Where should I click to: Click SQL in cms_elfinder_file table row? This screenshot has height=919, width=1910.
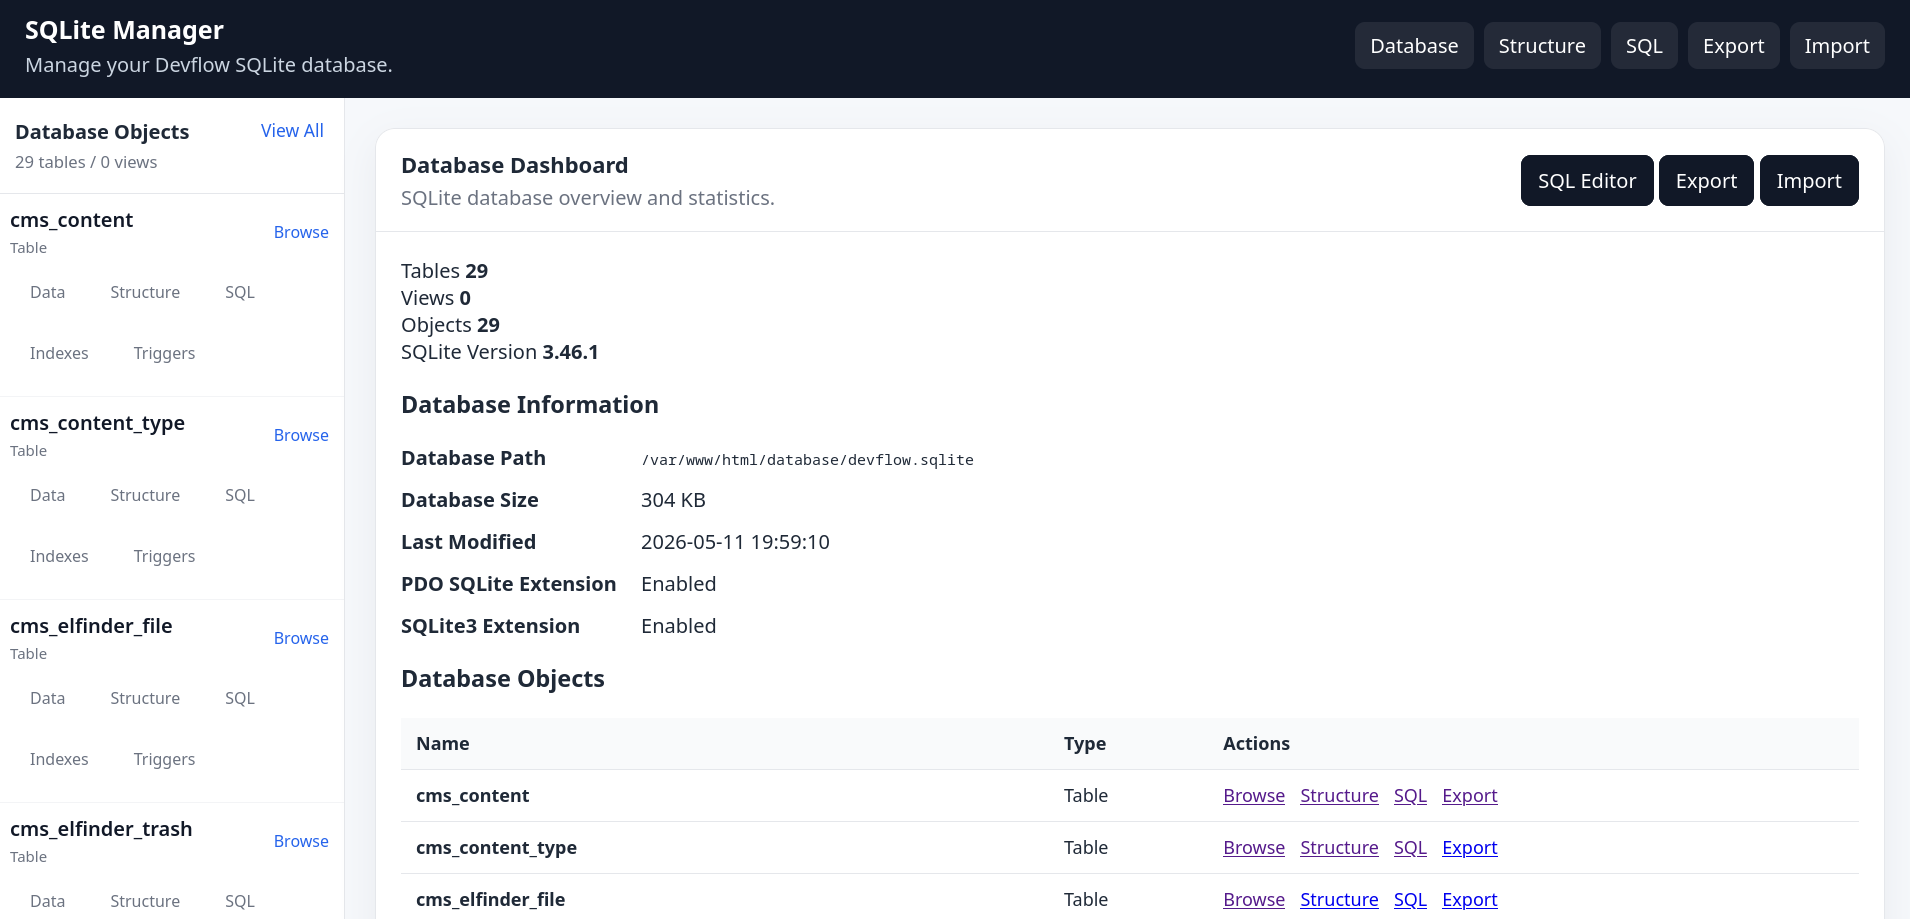1410,900
